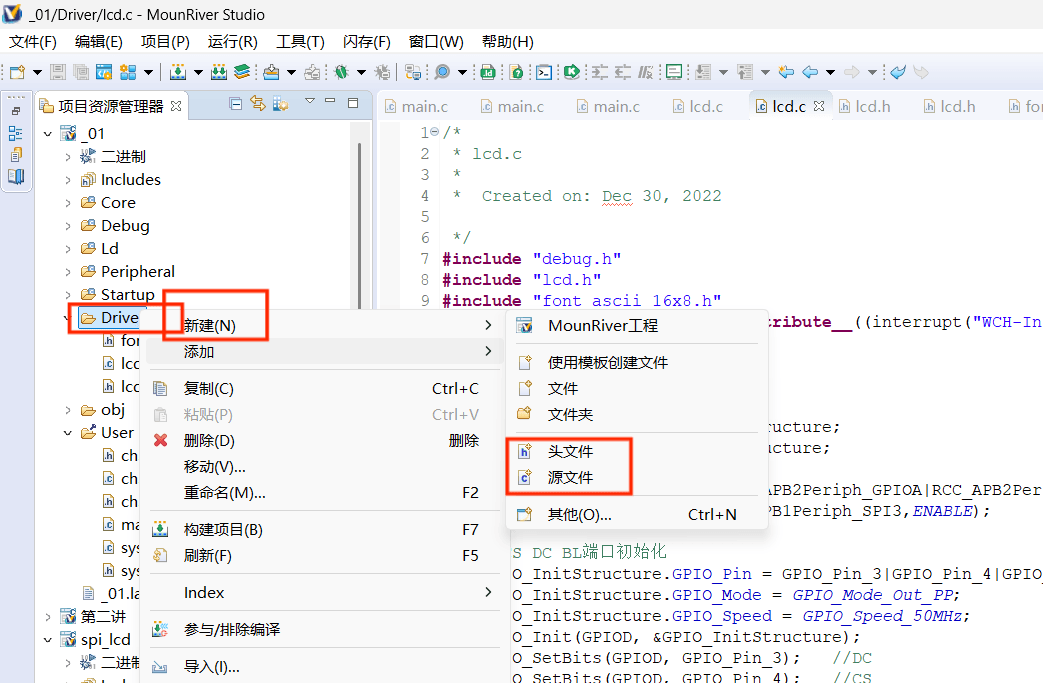This screenshot has height=683, width=1043.
Task: Open the 运行(R) menu in menu bar
Action: pos(232,42)
